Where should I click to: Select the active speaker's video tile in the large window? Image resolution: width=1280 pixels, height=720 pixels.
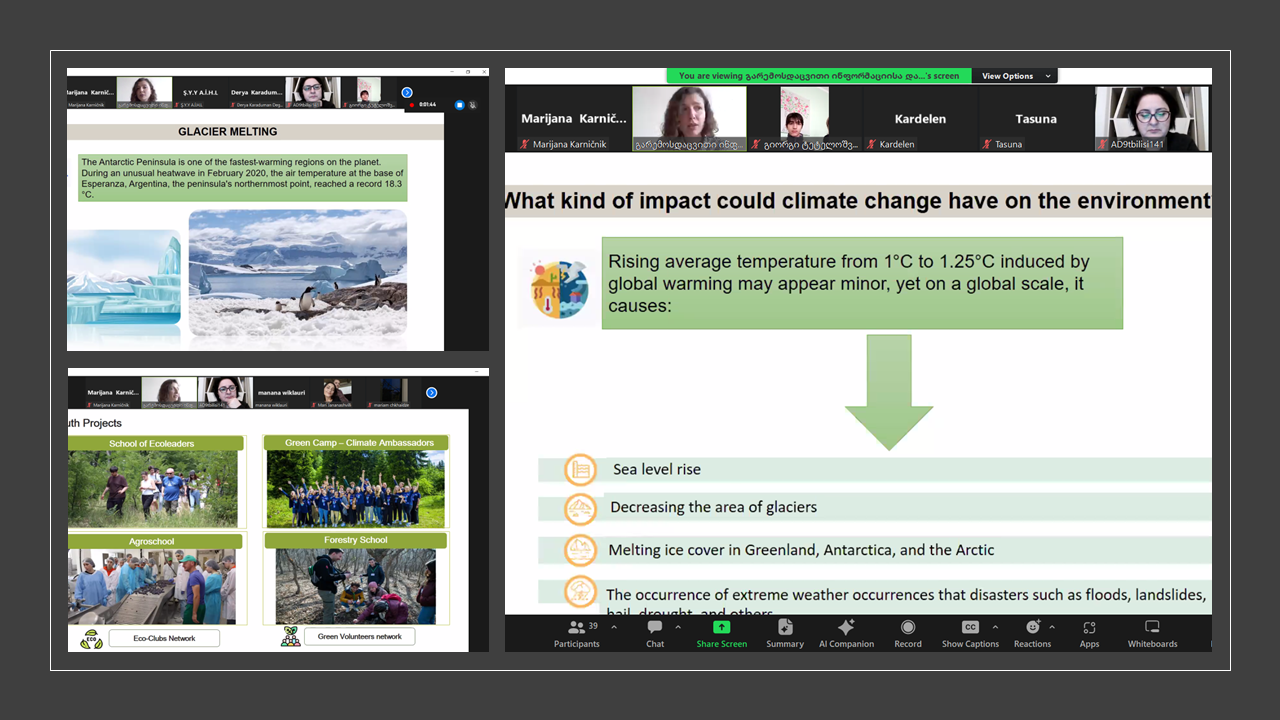tap(690, 119)
